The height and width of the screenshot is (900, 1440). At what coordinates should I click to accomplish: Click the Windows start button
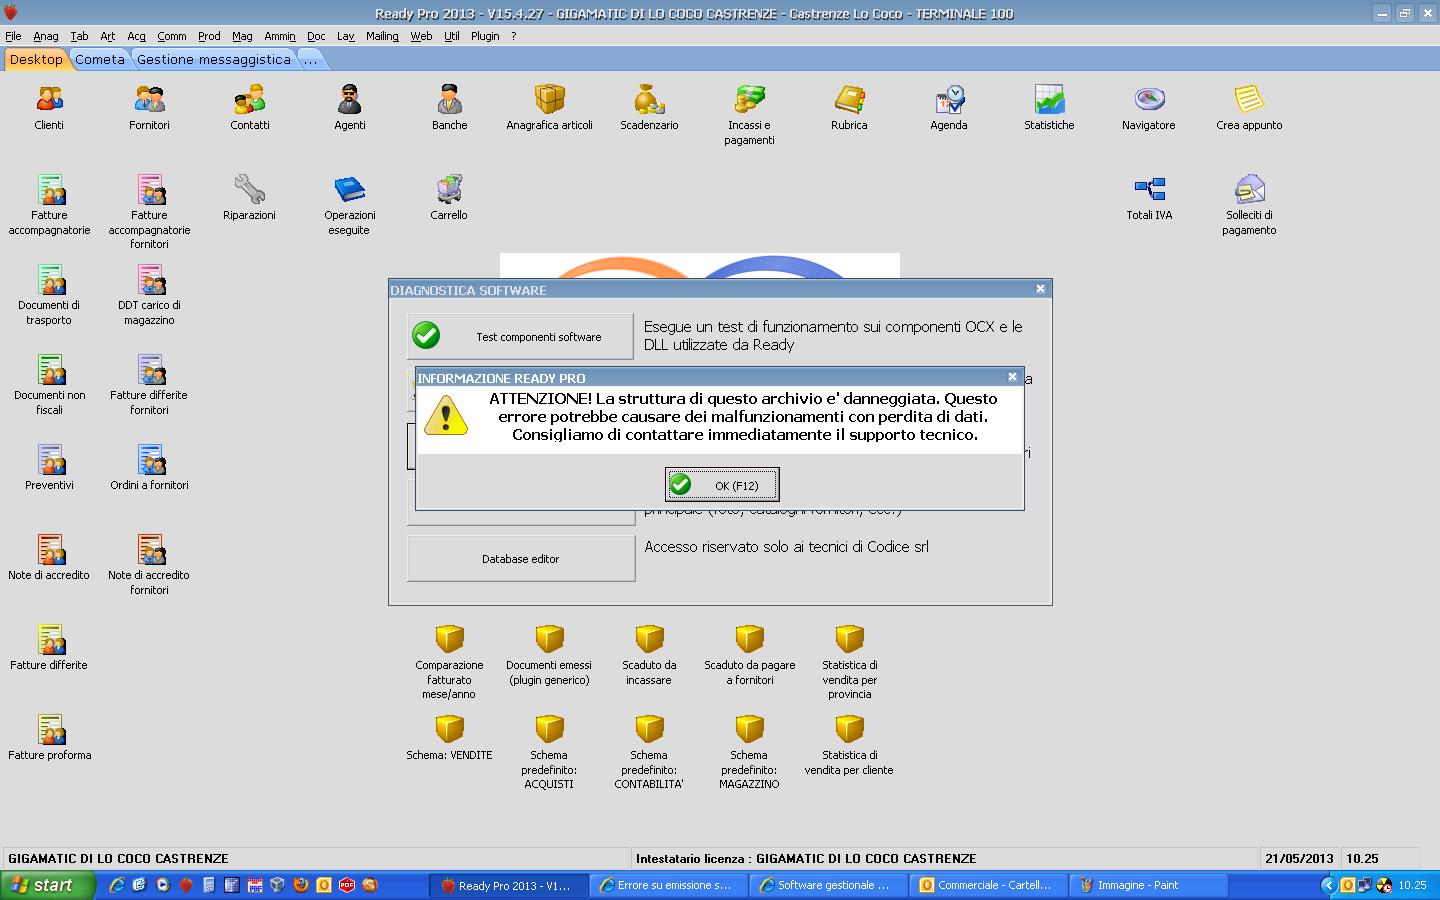(x=48, y=885)
